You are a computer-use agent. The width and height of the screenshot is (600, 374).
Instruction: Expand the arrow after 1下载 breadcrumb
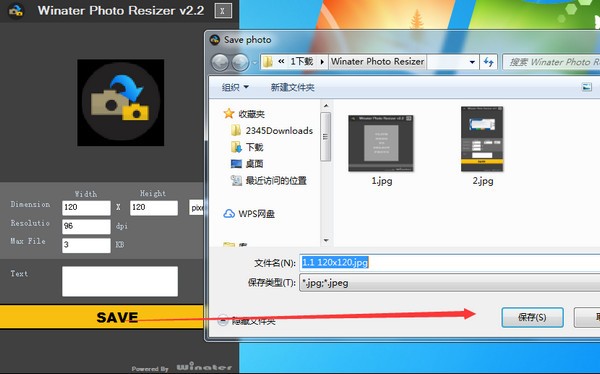coord(322,62)
